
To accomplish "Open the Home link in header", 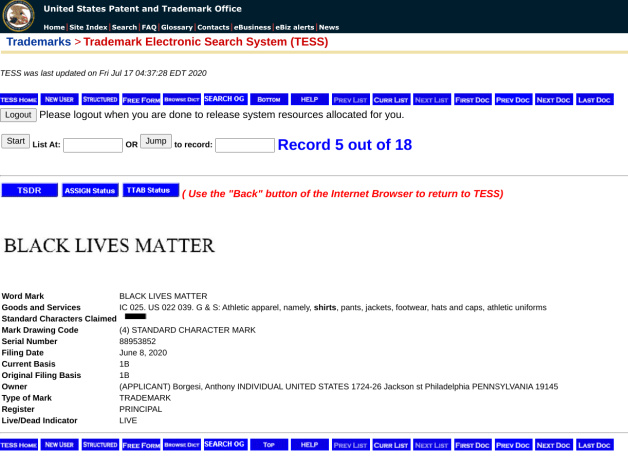I will click(54, 27).
